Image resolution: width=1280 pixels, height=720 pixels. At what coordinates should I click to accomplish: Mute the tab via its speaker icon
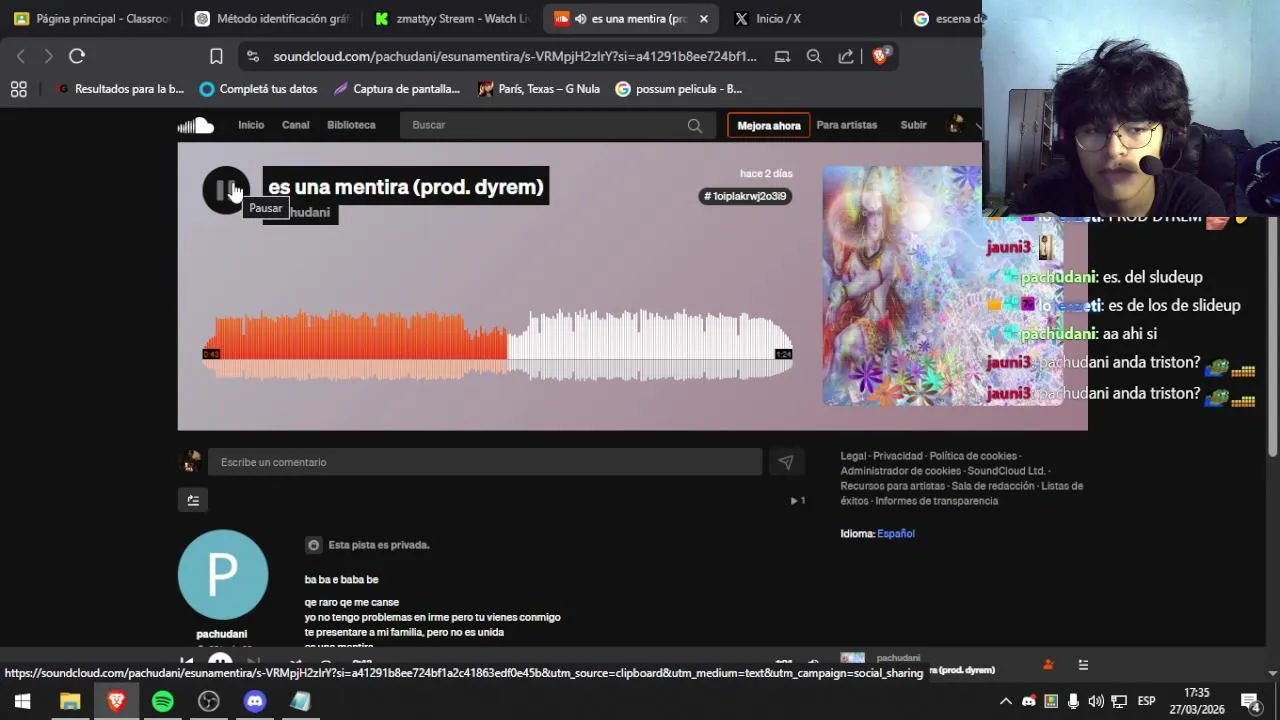click(580, 19)
